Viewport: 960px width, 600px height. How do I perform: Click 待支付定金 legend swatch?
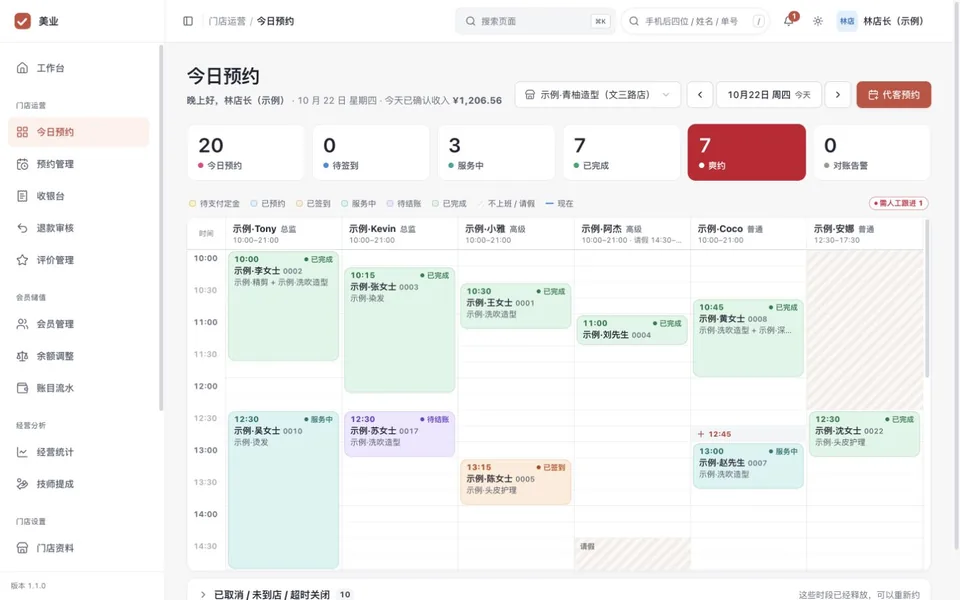point(192,203)
